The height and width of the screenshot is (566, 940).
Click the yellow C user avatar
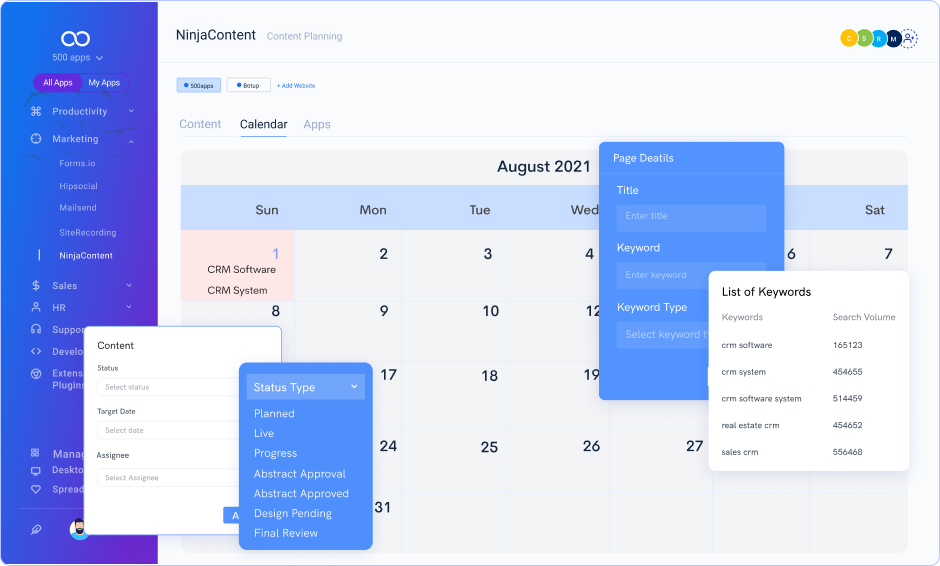click(x=849, y=38)
